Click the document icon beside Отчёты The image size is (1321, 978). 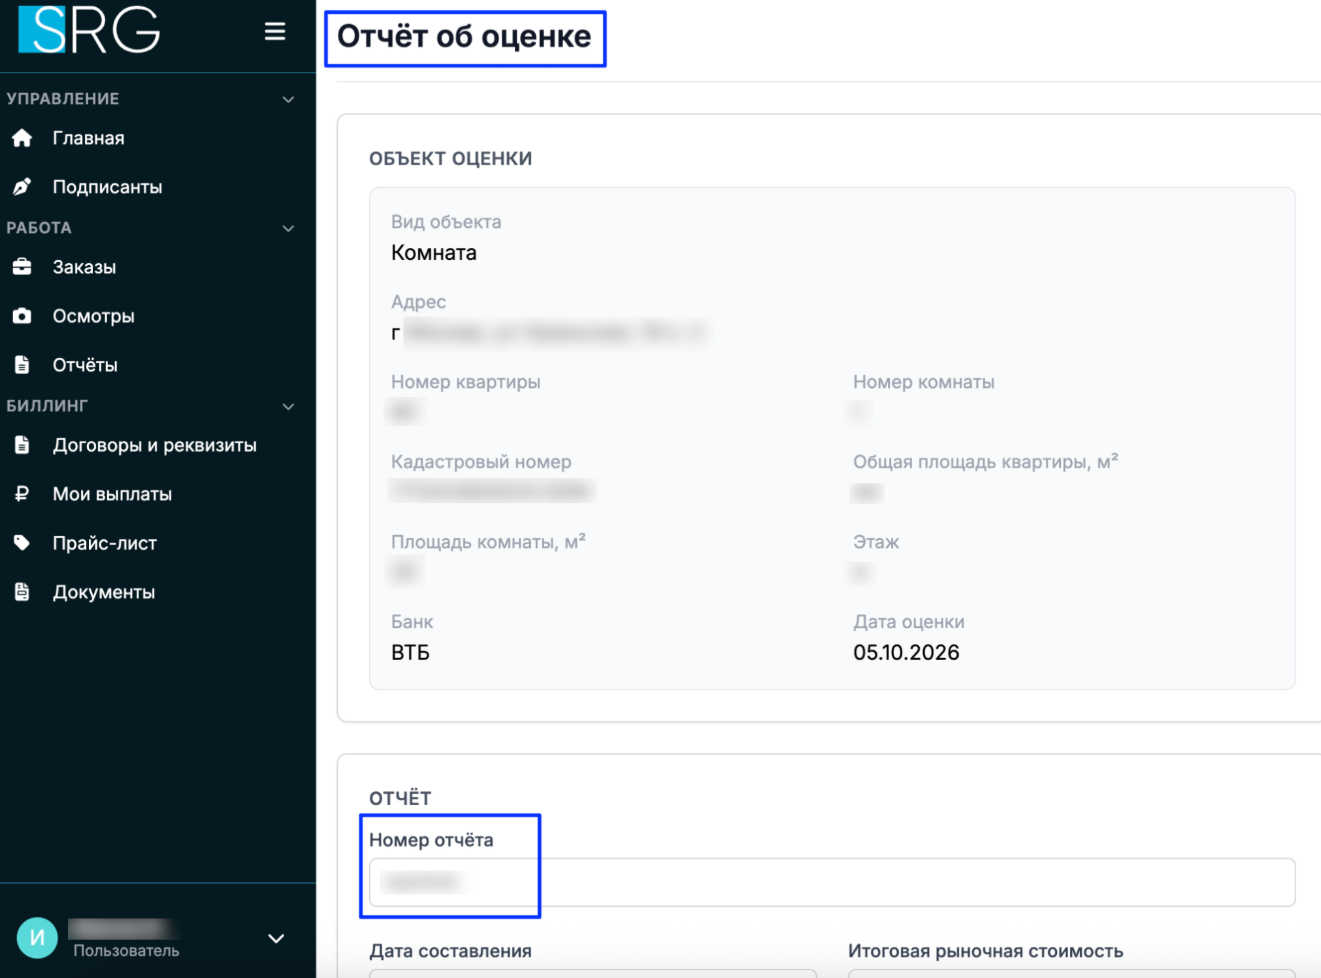(x=22, y=365)
